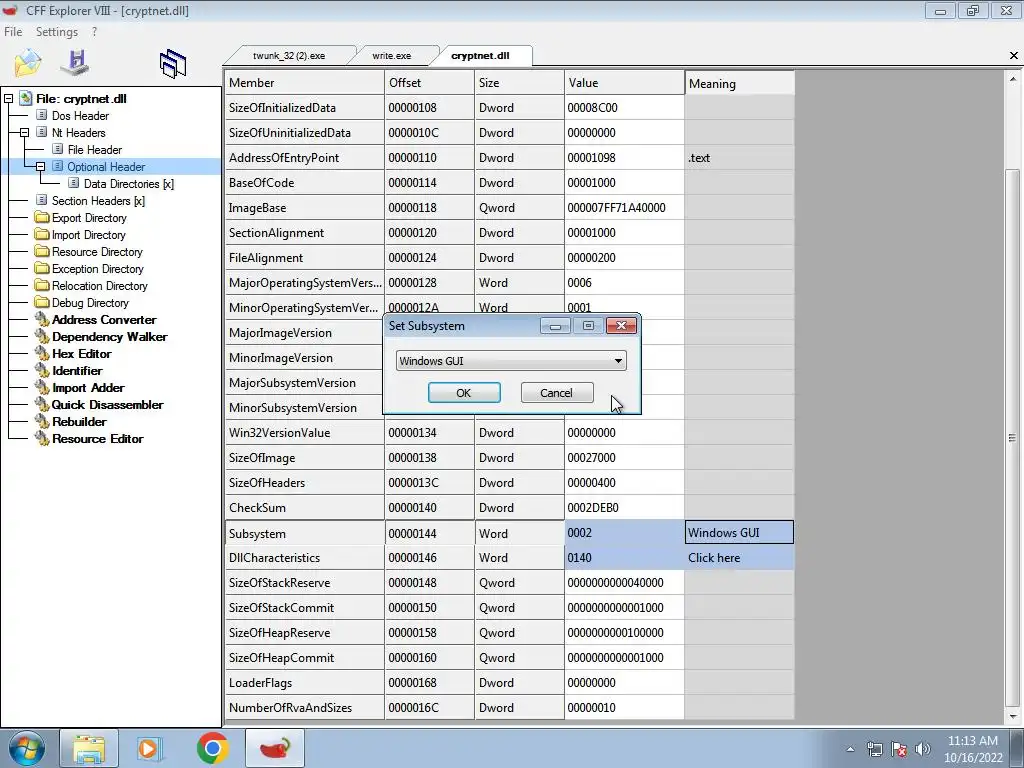Open the Import Directory folder
The image size is (1024, 768).
88,234
